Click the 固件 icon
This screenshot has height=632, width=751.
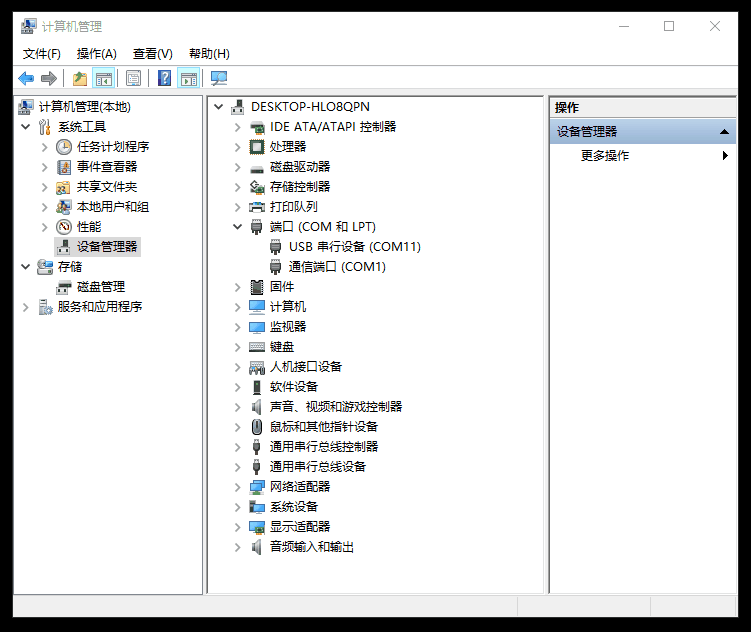[257, 287]
